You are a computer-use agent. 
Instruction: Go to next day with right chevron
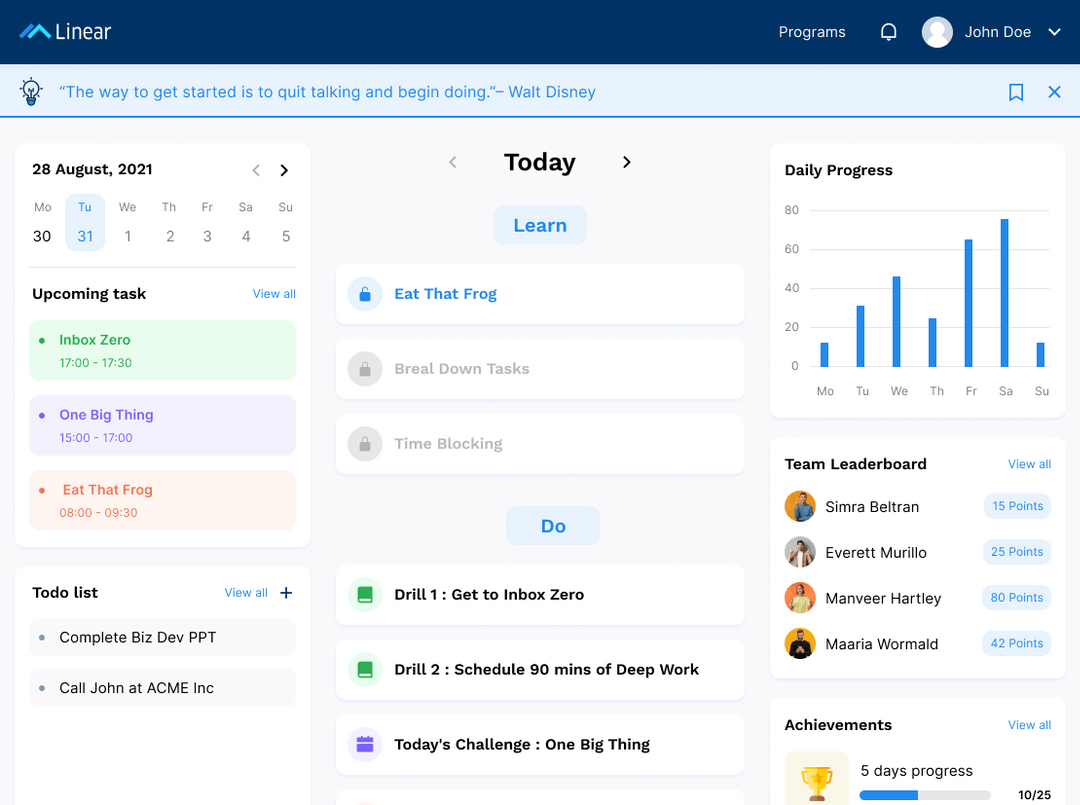click(627, 161)
